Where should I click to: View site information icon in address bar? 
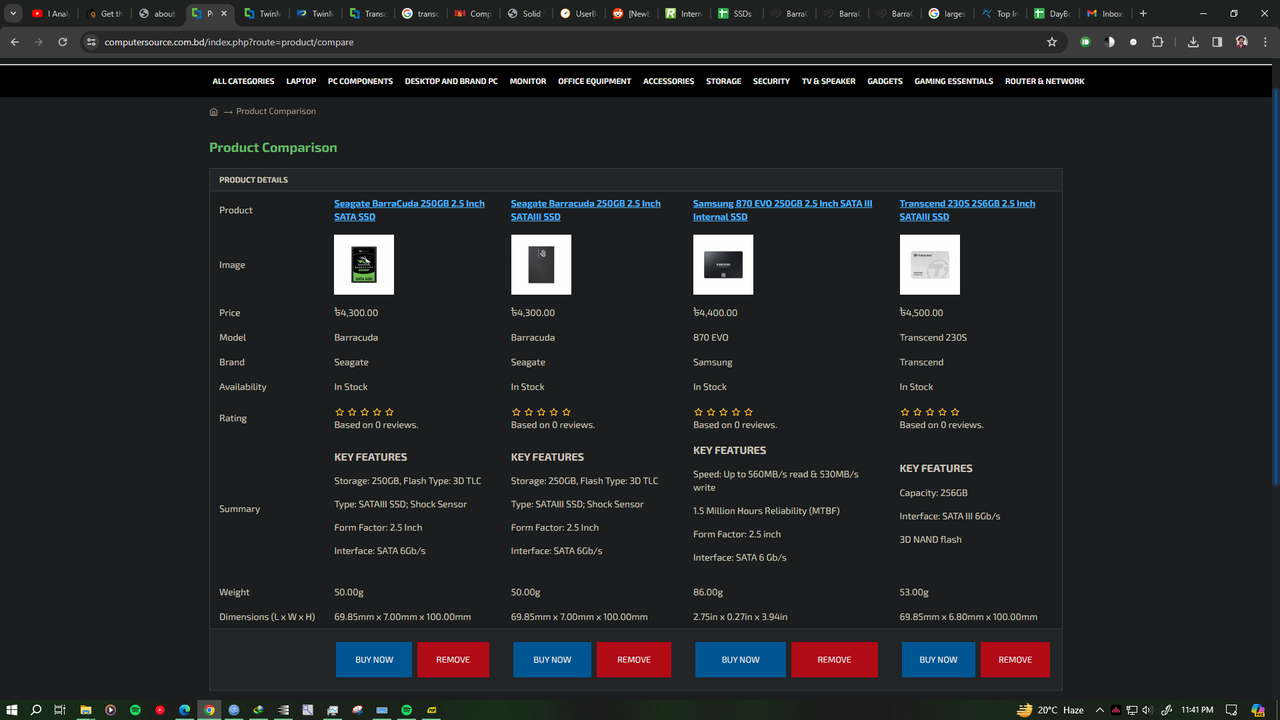pyautogui.click(x=91, y=42)
